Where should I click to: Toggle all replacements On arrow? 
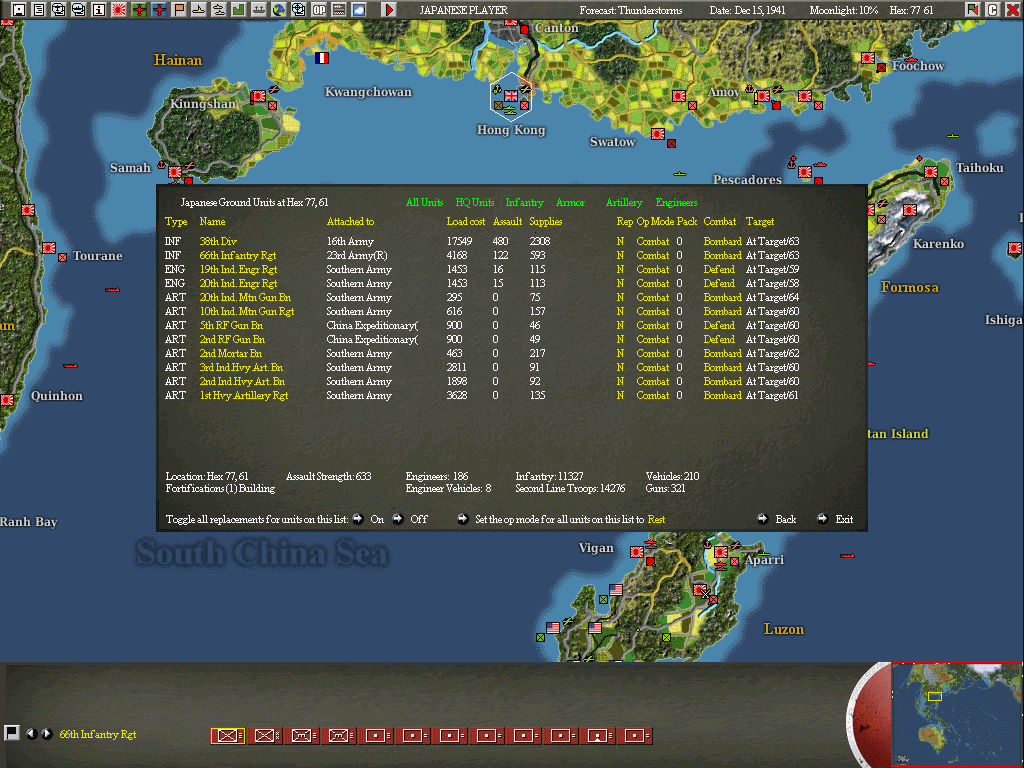point(358,519)
